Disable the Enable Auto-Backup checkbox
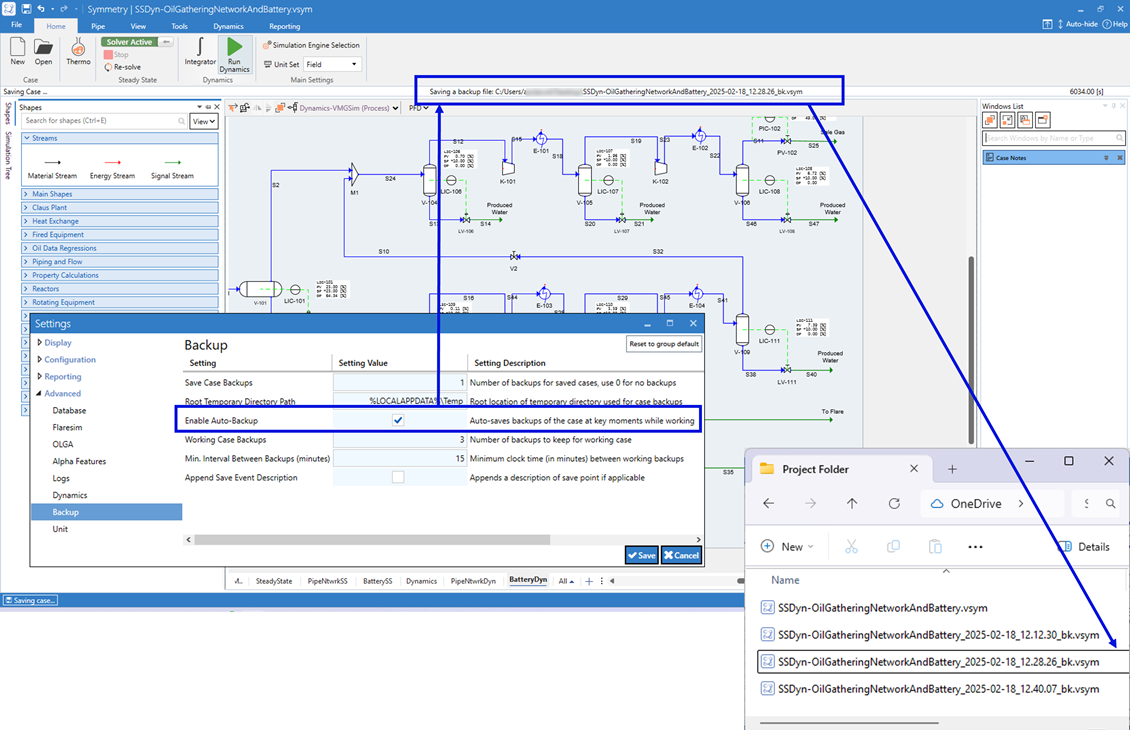The height and width of the screenshot is (730, 1130). (x=398, y=421)
